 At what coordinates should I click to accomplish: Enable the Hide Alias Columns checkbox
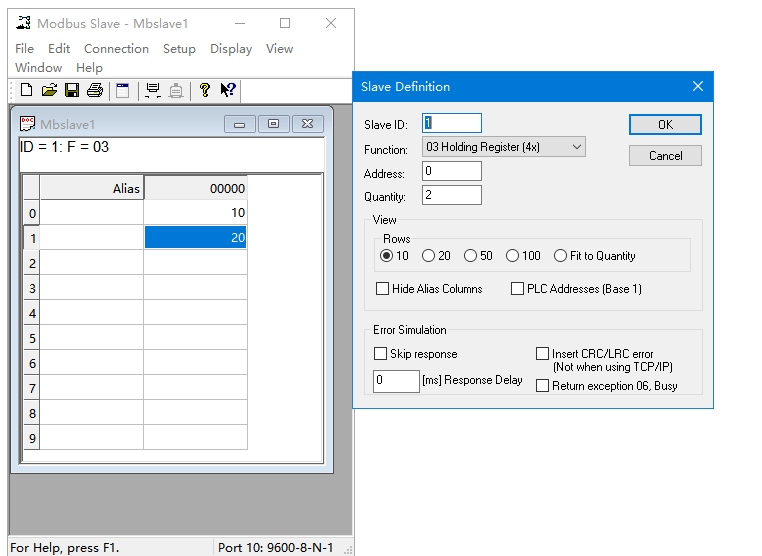pos(382,289)
